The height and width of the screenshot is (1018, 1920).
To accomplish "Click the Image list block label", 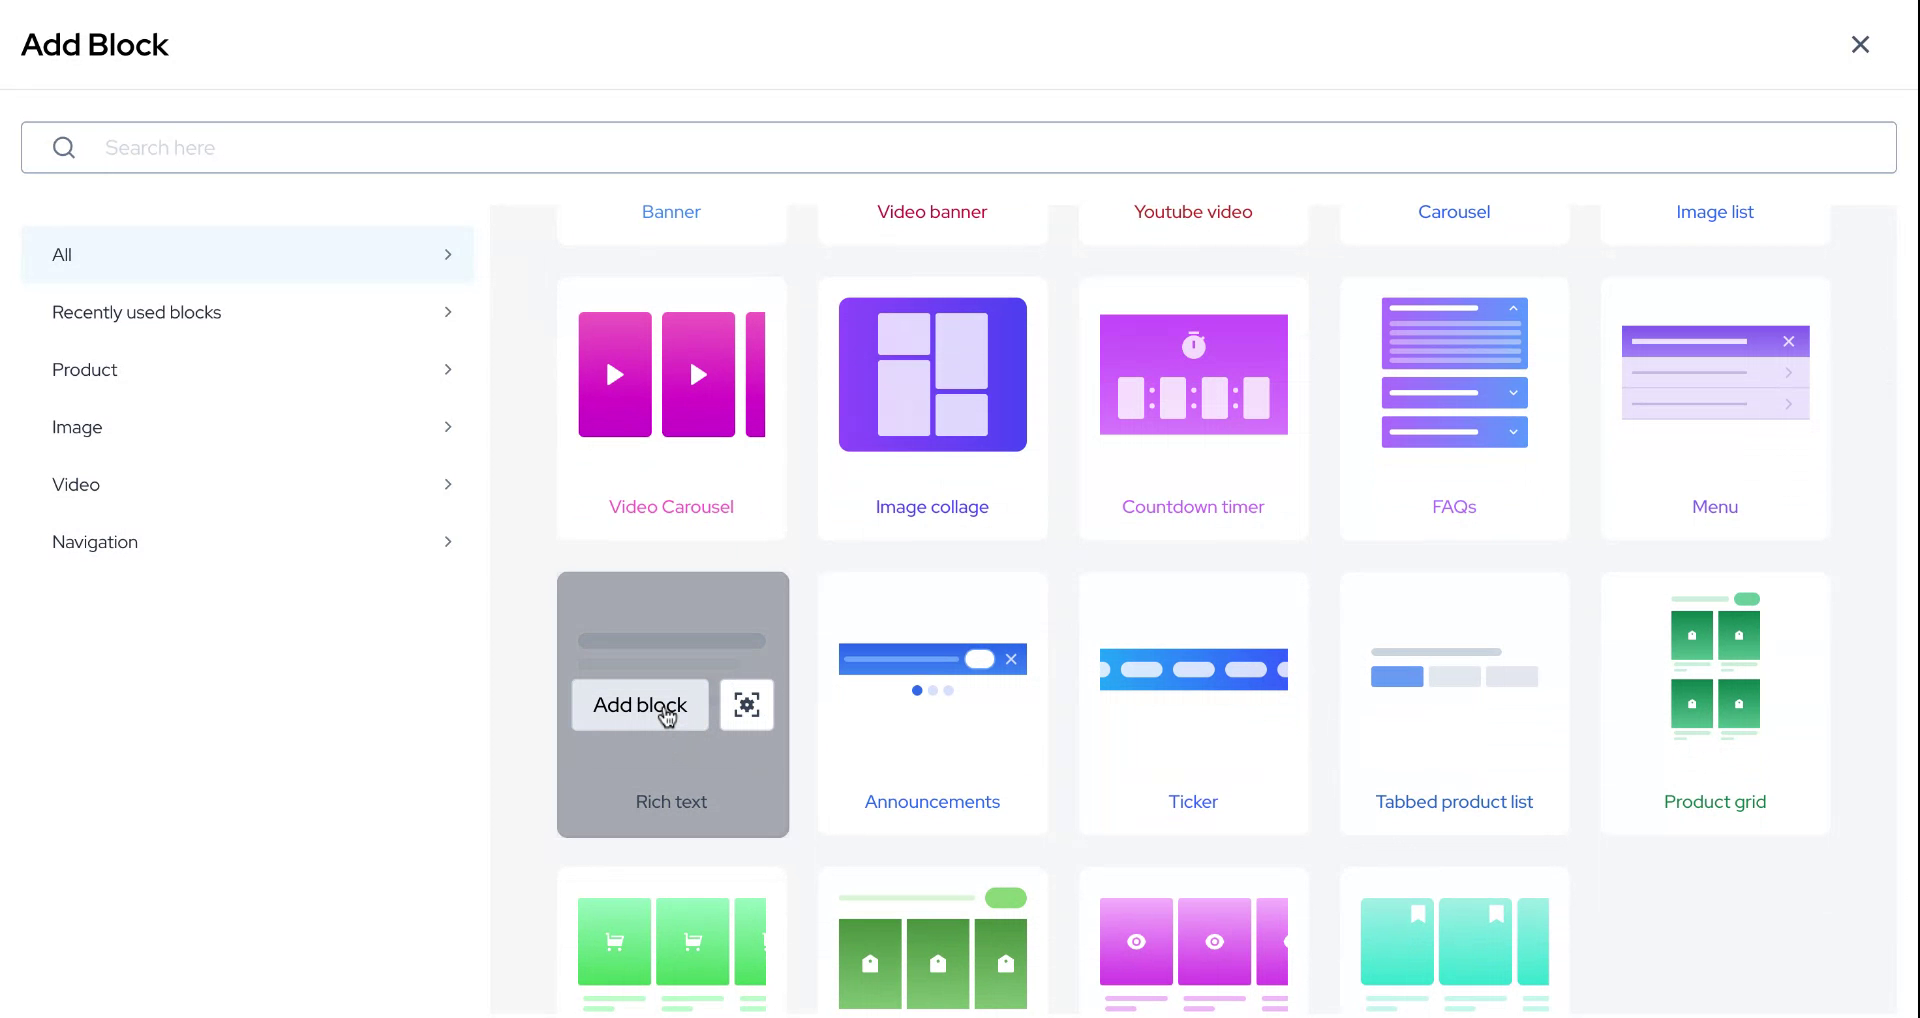I will click(1715, 212).
